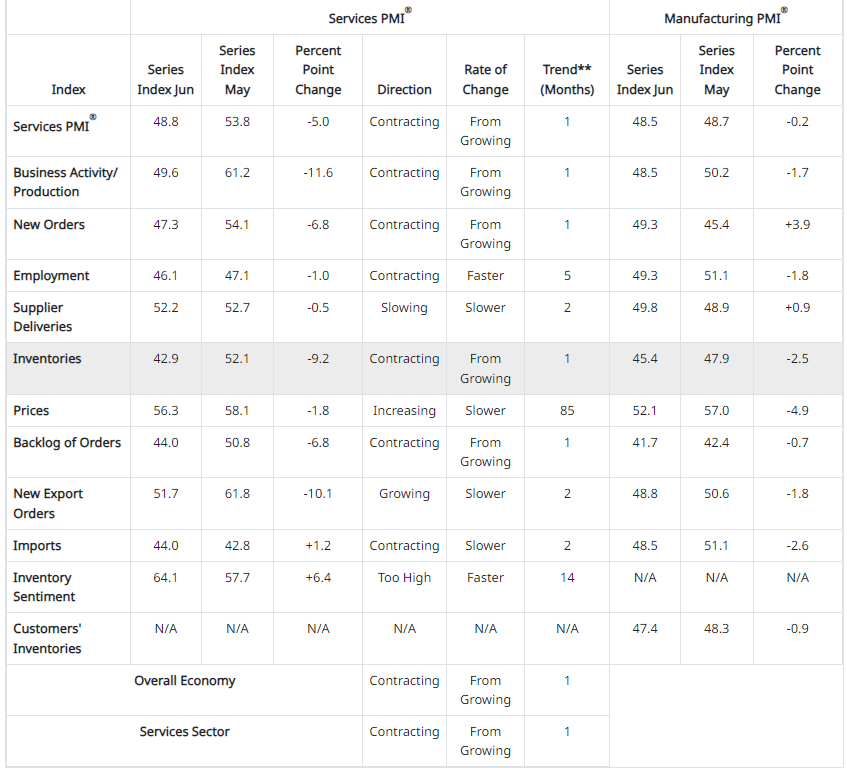Select the New Export Orders row label
The height and width of the screenshot is (768, 847).
coord(48,503)
